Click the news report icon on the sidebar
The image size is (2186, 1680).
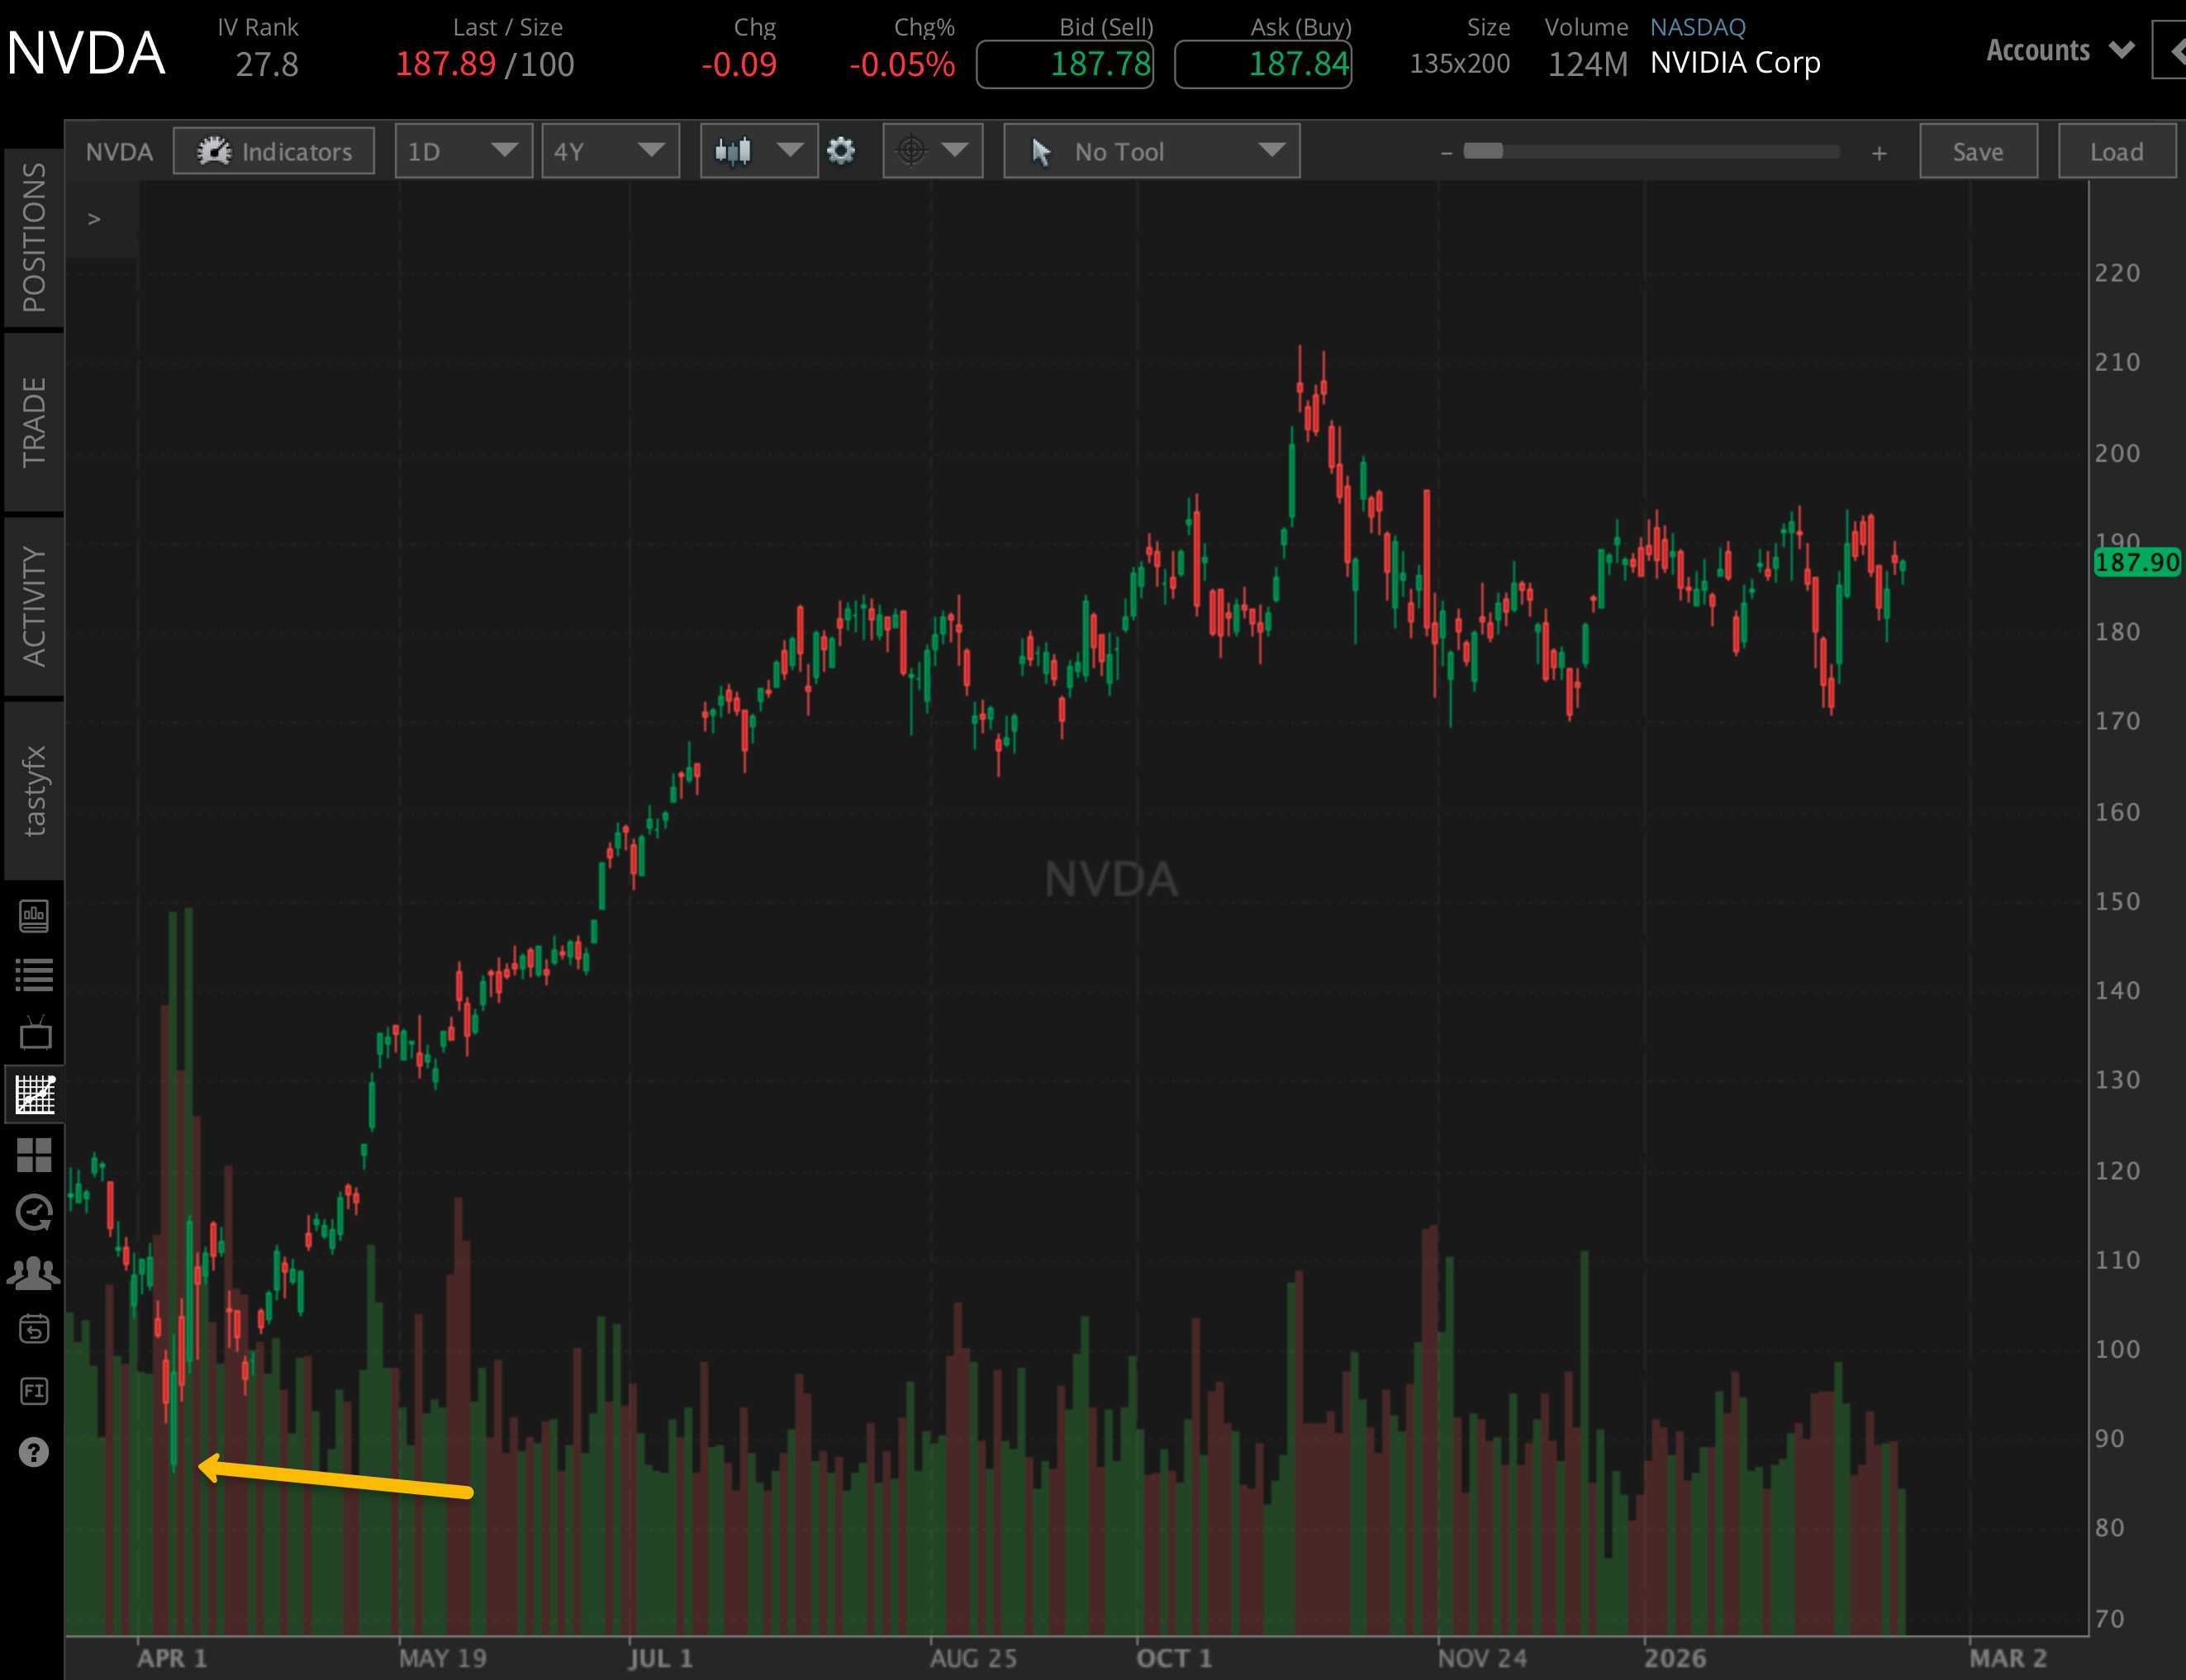coord(34,915)
